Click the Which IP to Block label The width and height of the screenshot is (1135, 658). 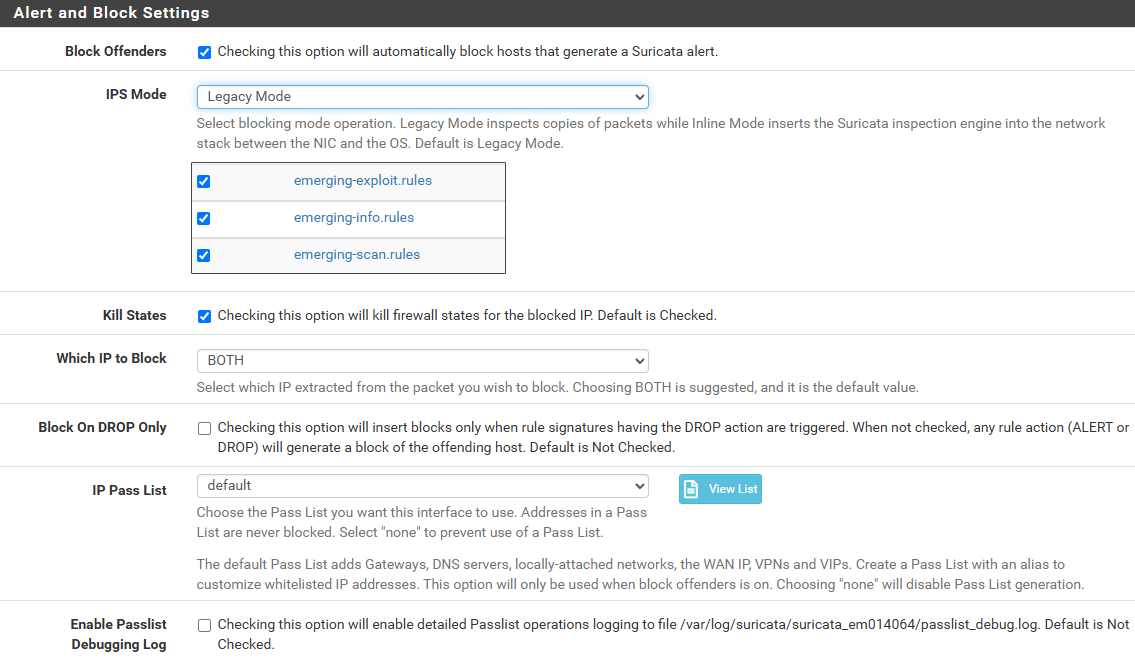111,358
